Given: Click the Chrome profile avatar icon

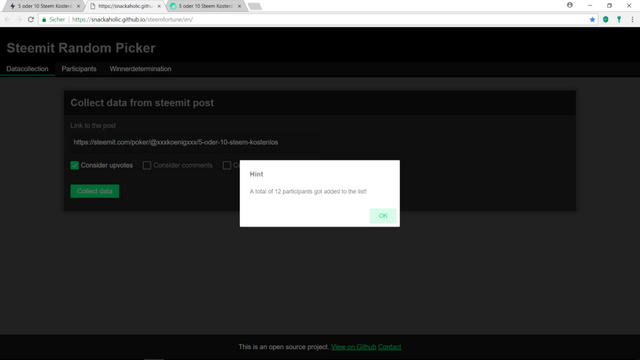Looking at the screenshot, I should (x=570, y=5).
